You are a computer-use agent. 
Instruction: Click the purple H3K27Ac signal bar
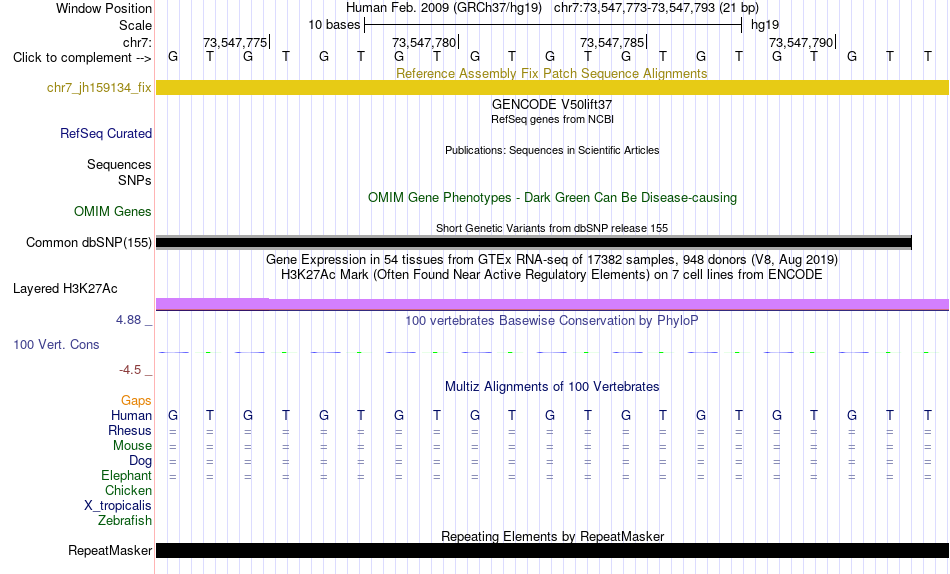[x=552, y=304]
